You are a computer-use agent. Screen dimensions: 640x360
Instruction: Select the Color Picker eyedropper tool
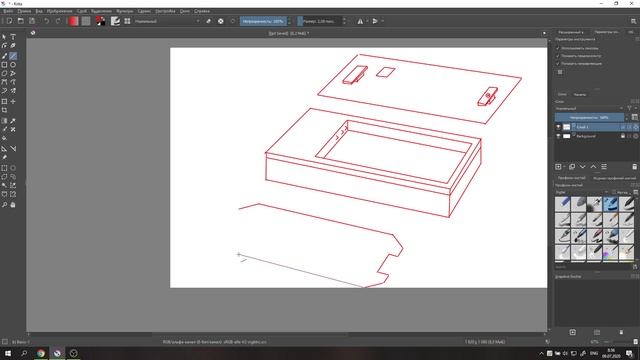tap(13, 121)
